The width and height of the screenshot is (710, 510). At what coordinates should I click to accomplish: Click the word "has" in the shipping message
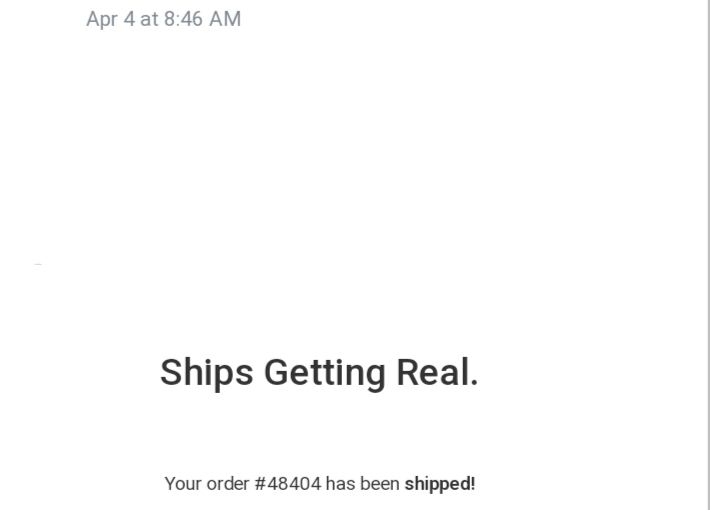(340, 484)
